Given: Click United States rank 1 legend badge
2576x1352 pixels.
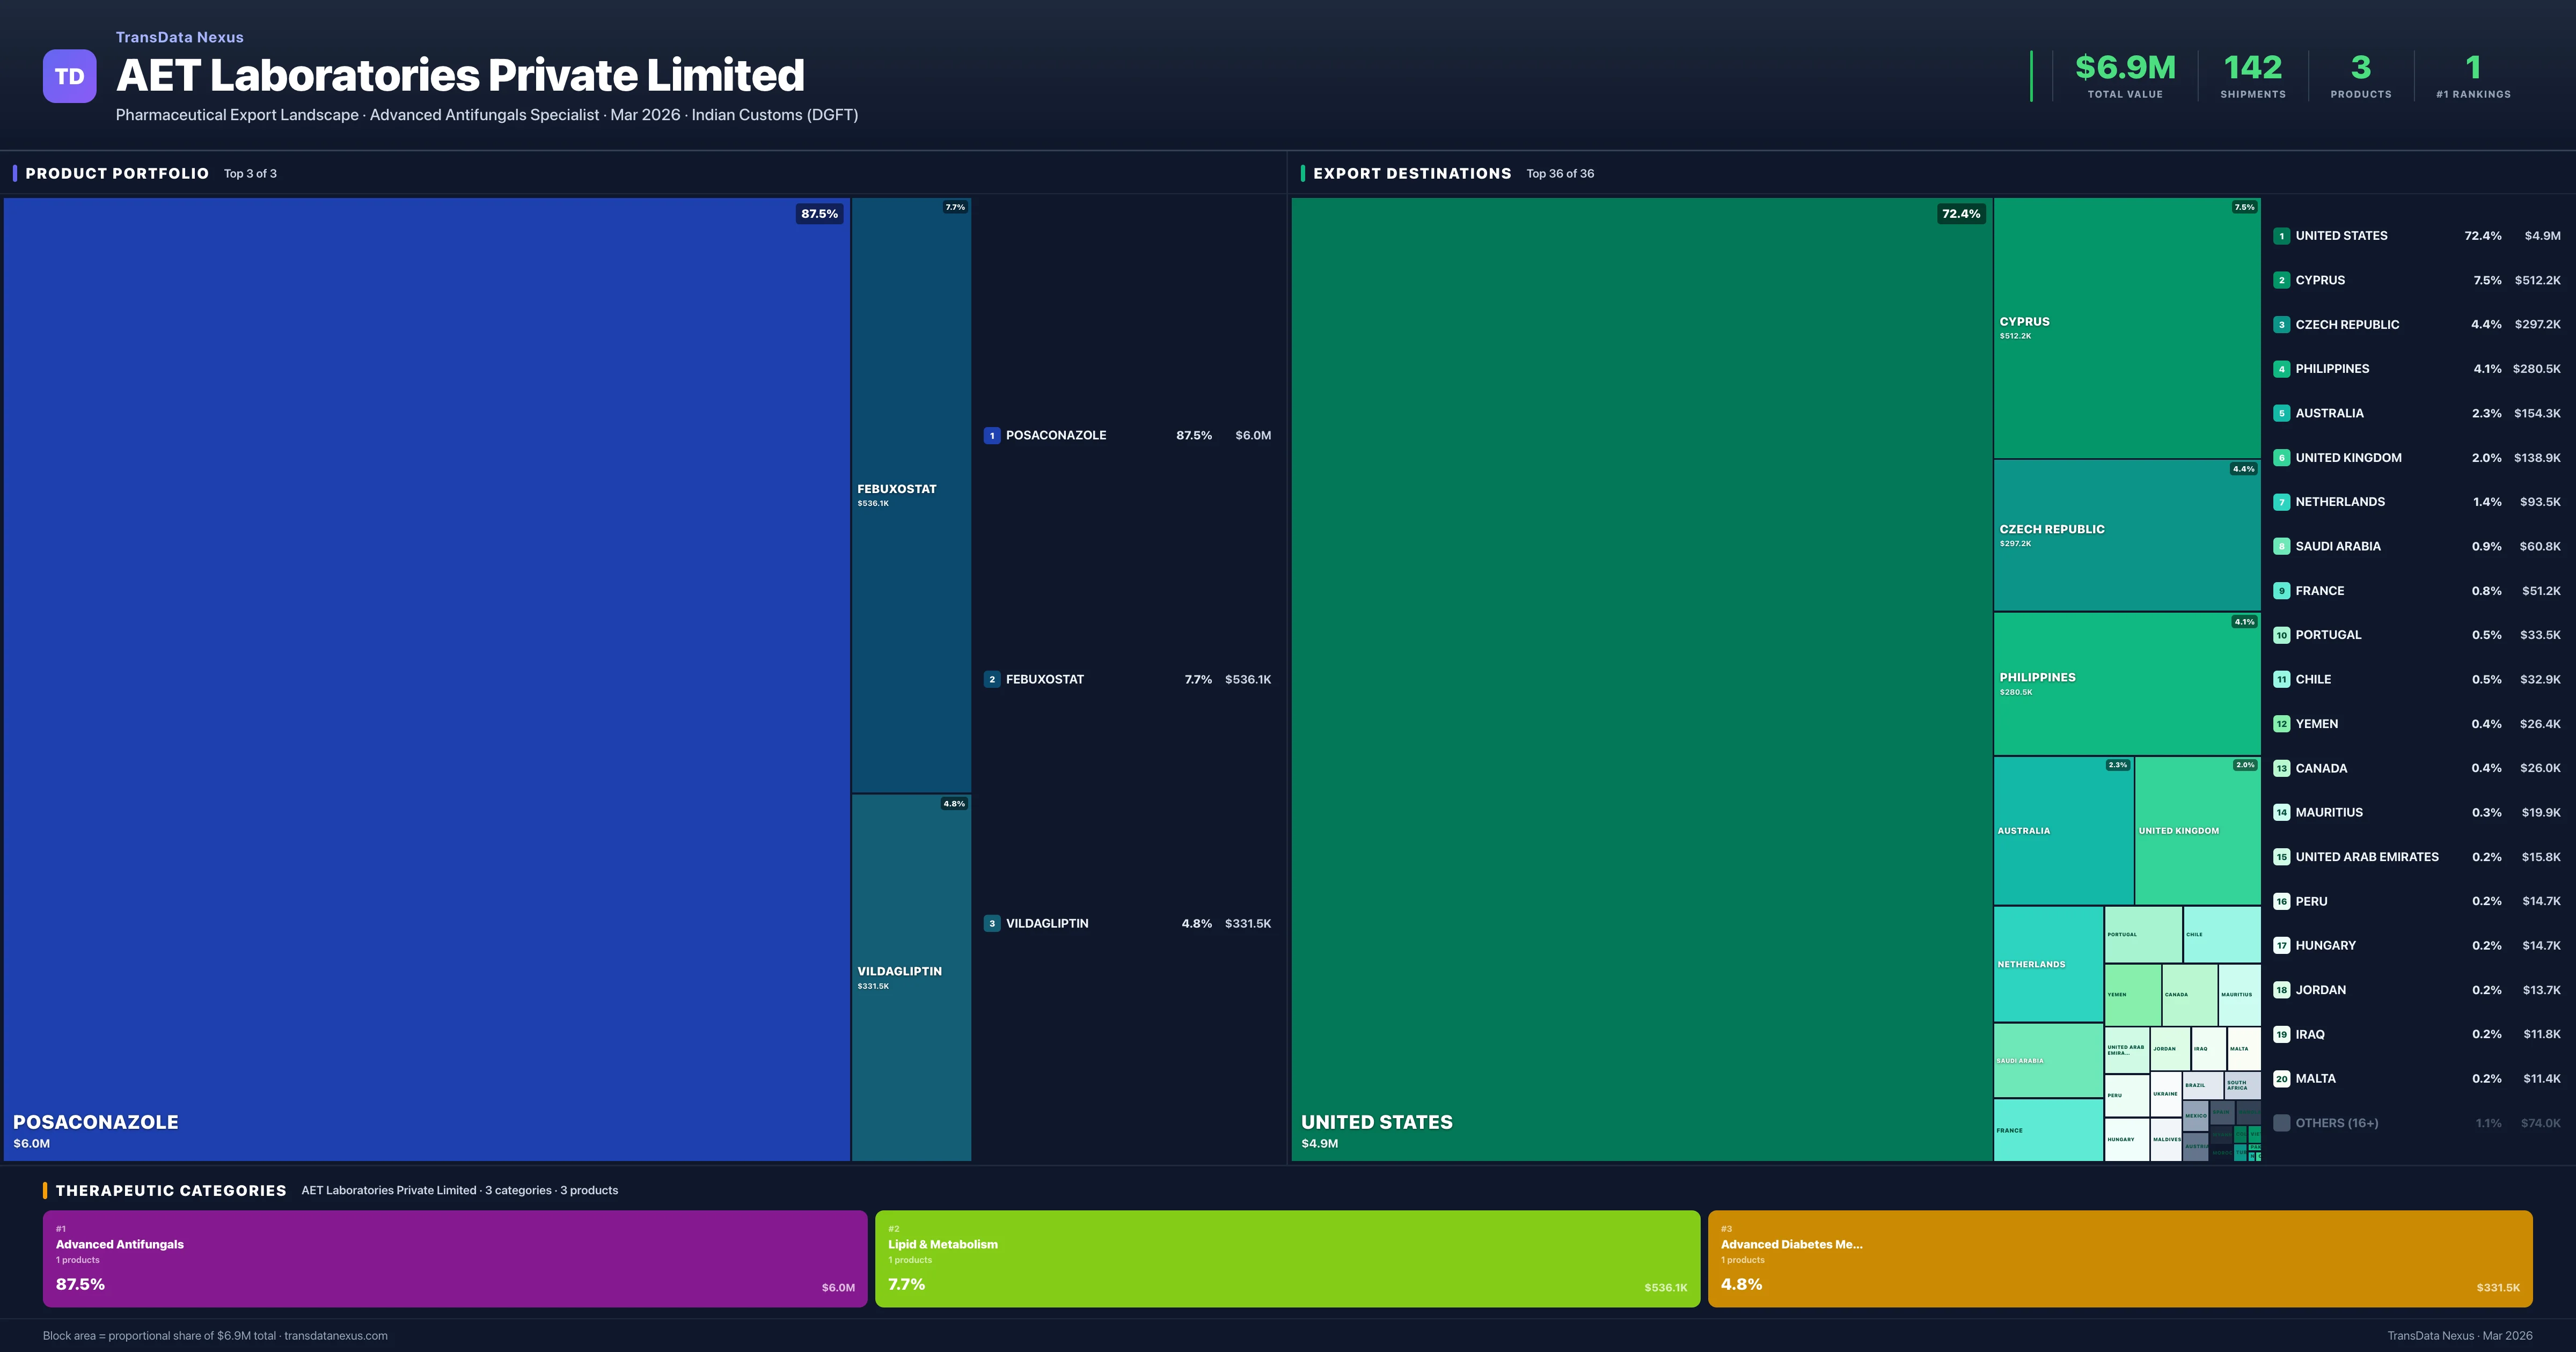Looking at the screenshot, I should (2281, 236).
